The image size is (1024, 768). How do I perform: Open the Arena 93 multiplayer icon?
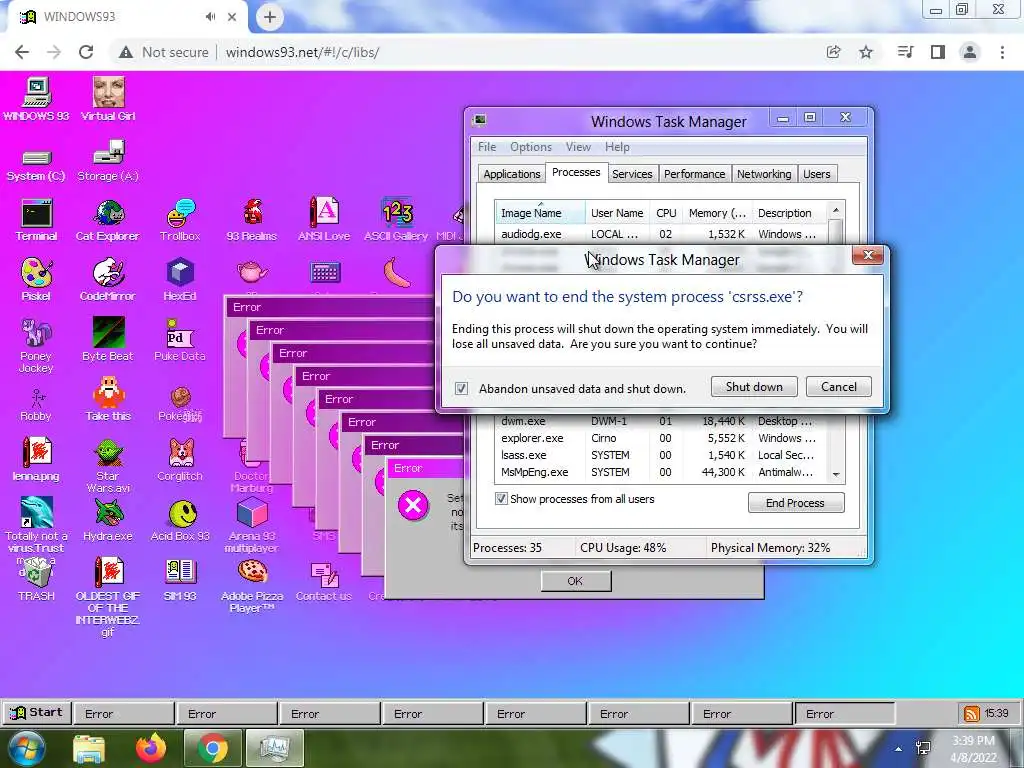pyautogui.click(x=252, y=525)
